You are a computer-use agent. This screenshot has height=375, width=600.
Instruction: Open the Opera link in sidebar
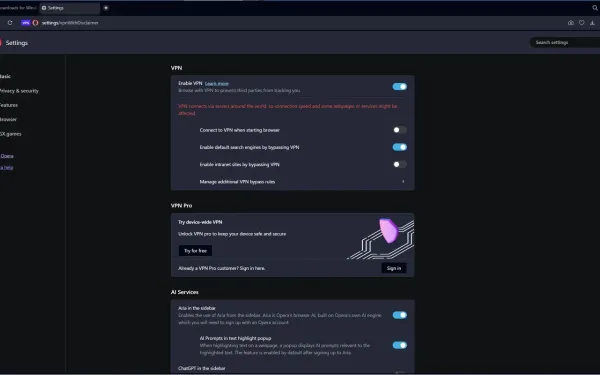click(7, 156)
